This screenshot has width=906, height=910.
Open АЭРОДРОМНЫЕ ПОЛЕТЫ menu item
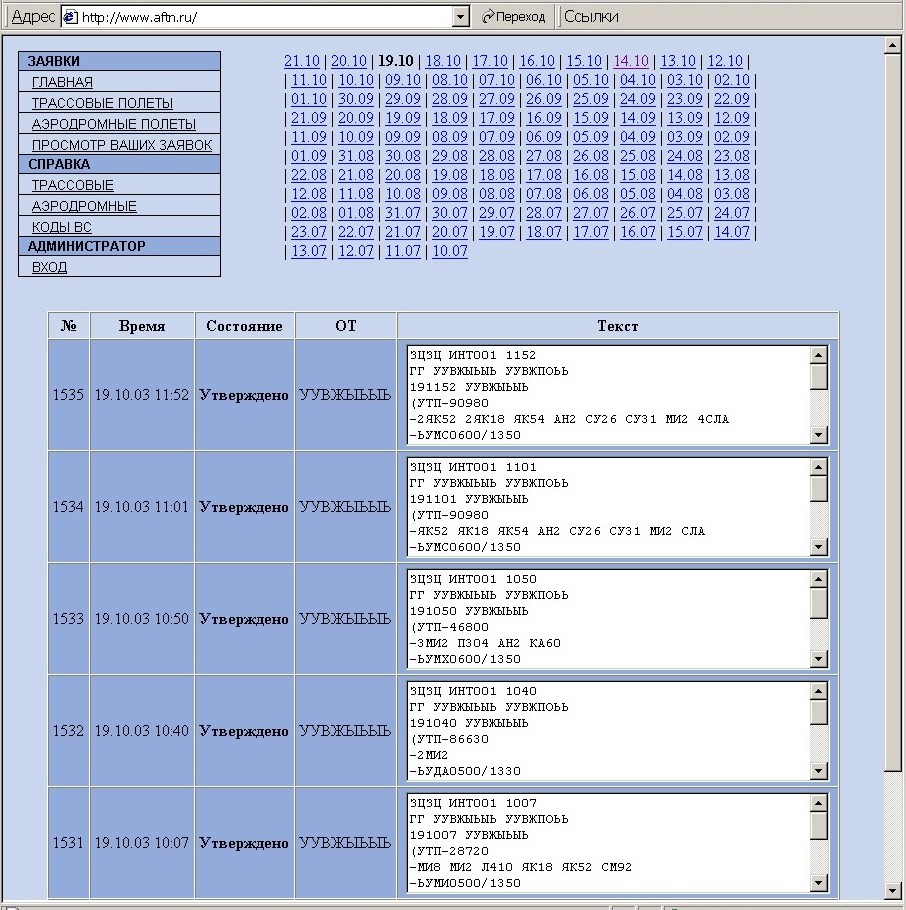coord(113,125)
